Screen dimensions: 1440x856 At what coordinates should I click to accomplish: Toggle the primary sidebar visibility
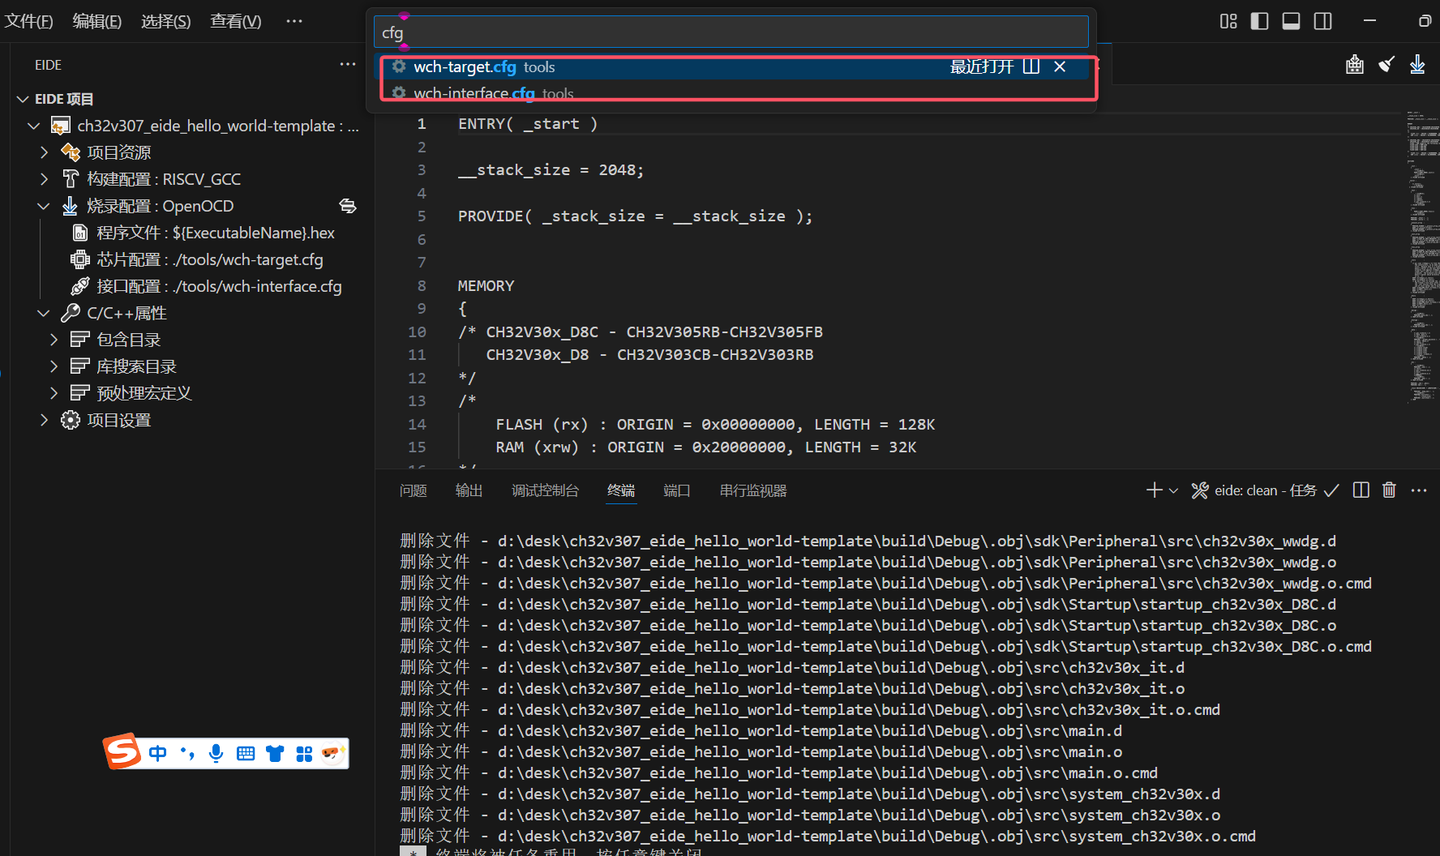1259,20
